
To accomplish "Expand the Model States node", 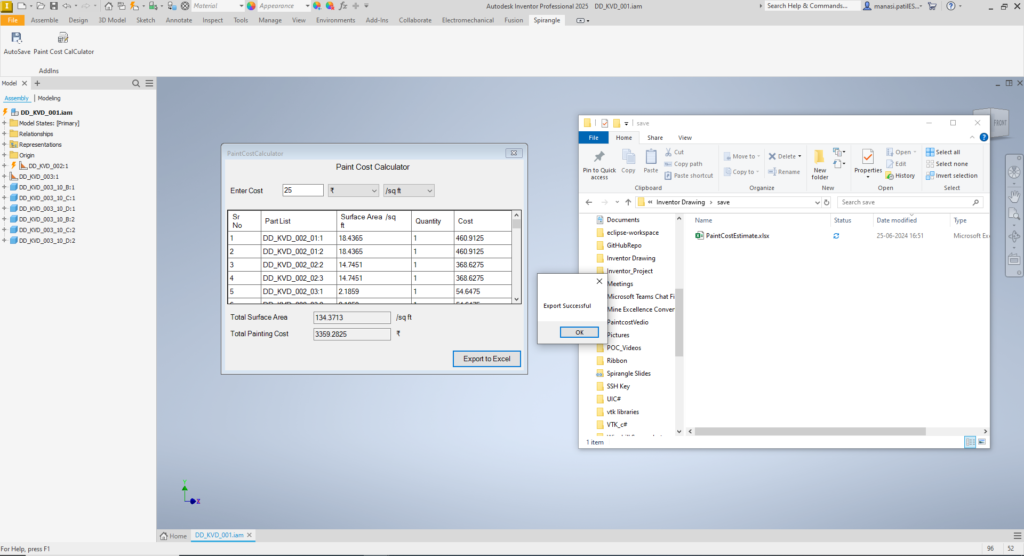I will [x=5, y=123].
